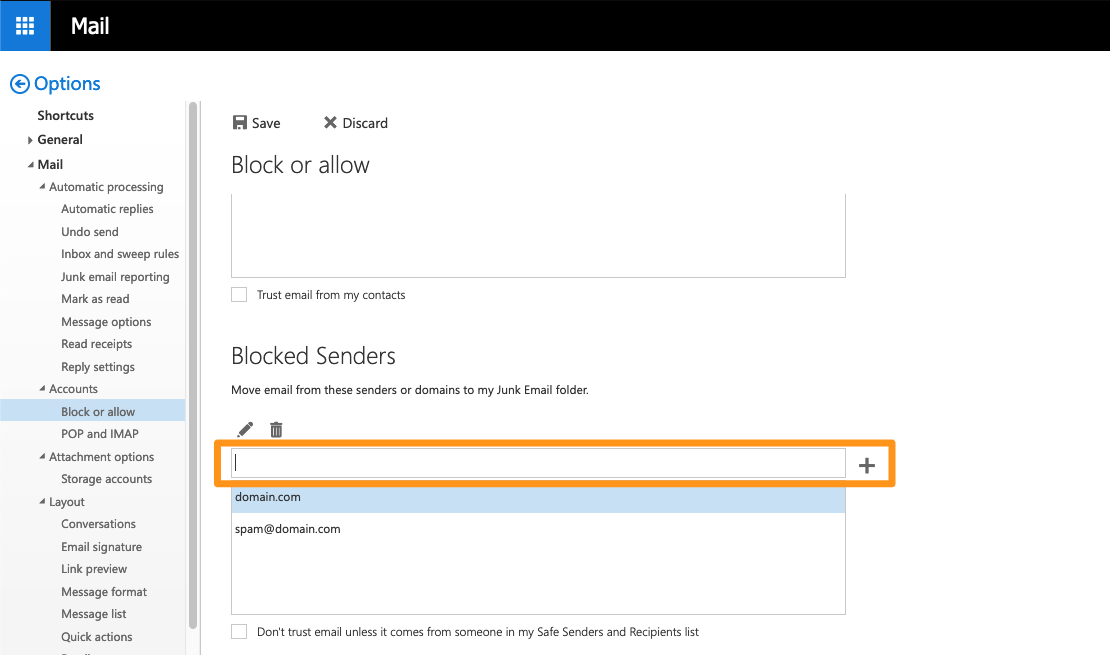1110x655 pixels.
Task: Click the Discard X icon
Action: click(330, 123)
